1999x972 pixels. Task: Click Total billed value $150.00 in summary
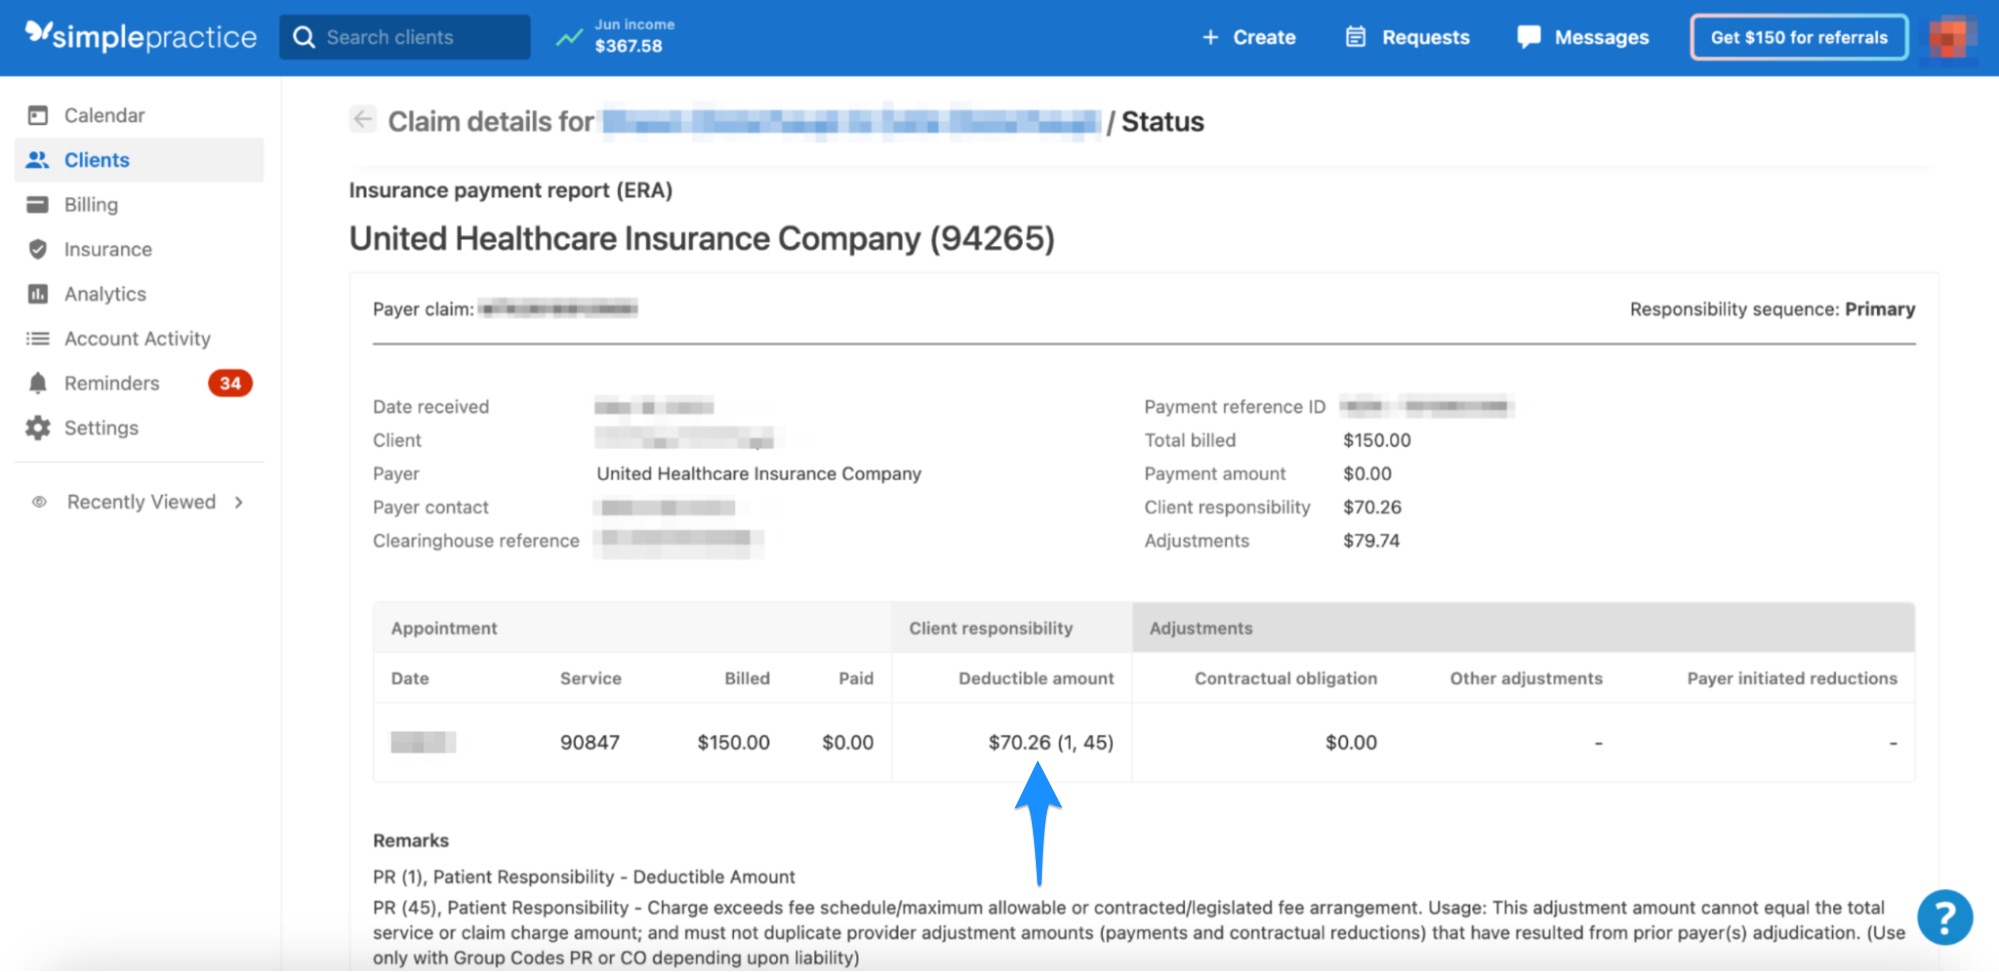(1377, 440)
